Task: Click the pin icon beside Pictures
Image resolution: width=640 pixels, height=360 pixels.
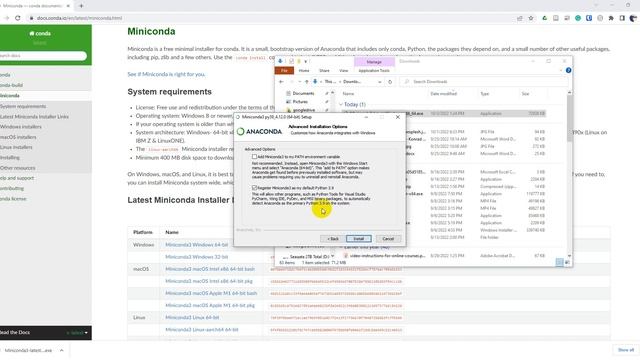Action: pos(327,102)
